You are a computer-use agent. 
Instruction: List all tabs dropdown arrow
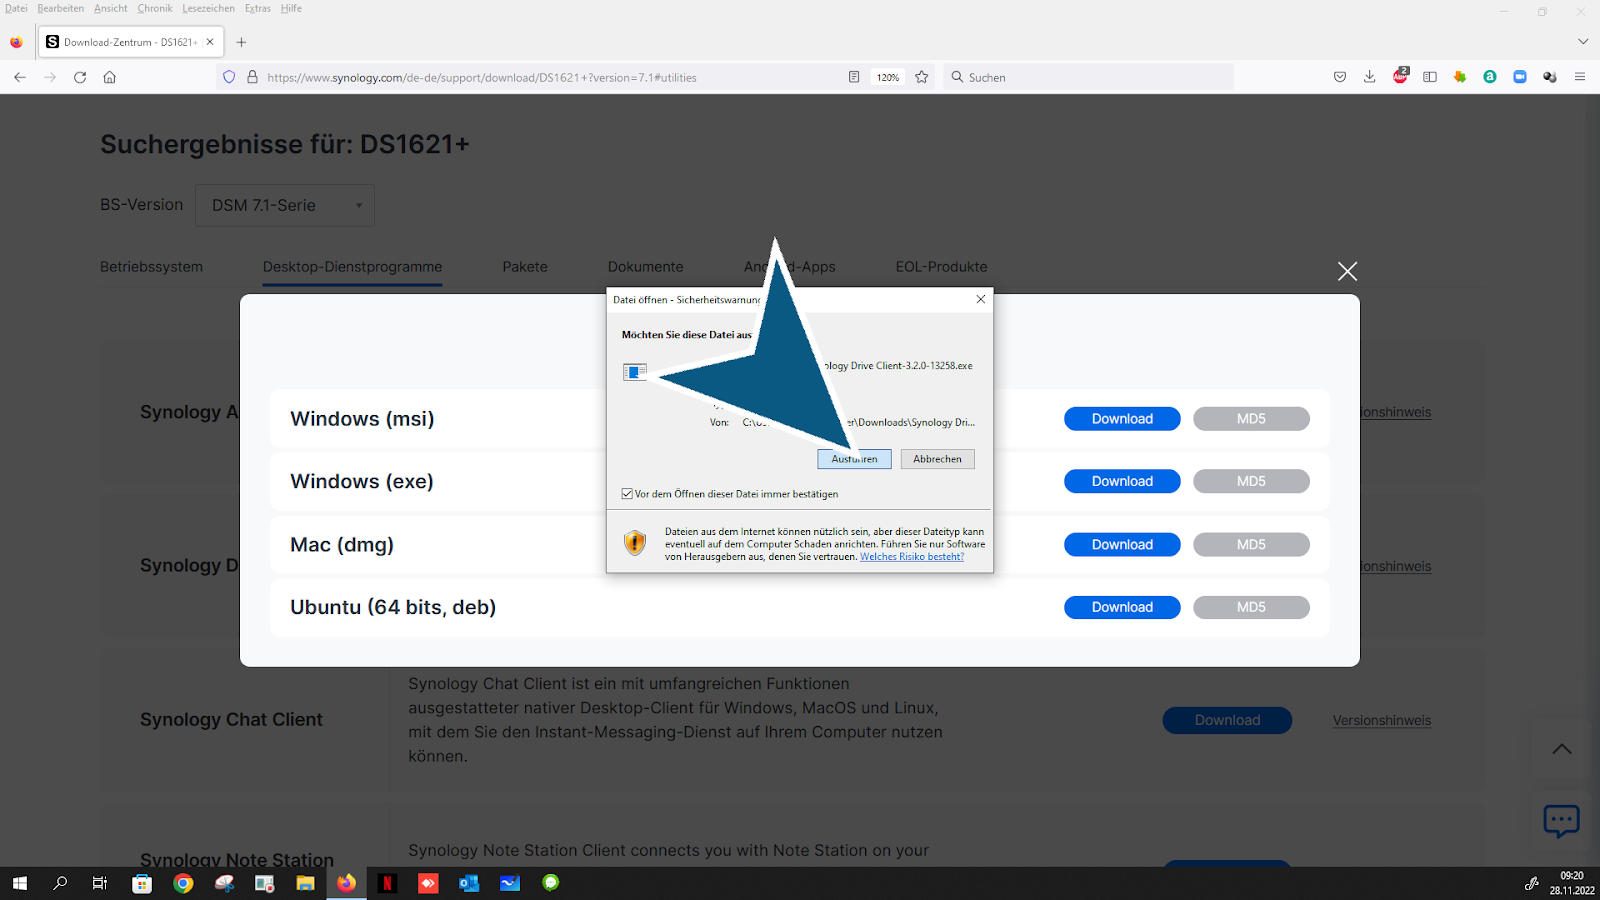(x=1583, y=42)
